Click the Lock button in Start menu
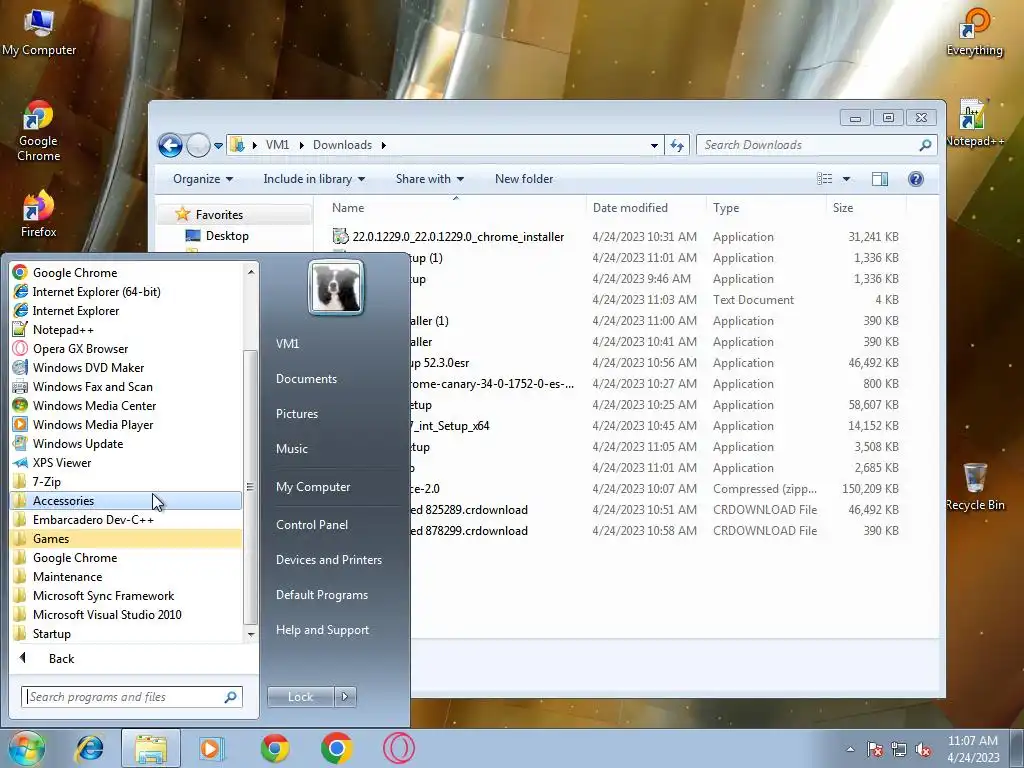The width and height of the screenshot is (1024, 768). point(300,697)
